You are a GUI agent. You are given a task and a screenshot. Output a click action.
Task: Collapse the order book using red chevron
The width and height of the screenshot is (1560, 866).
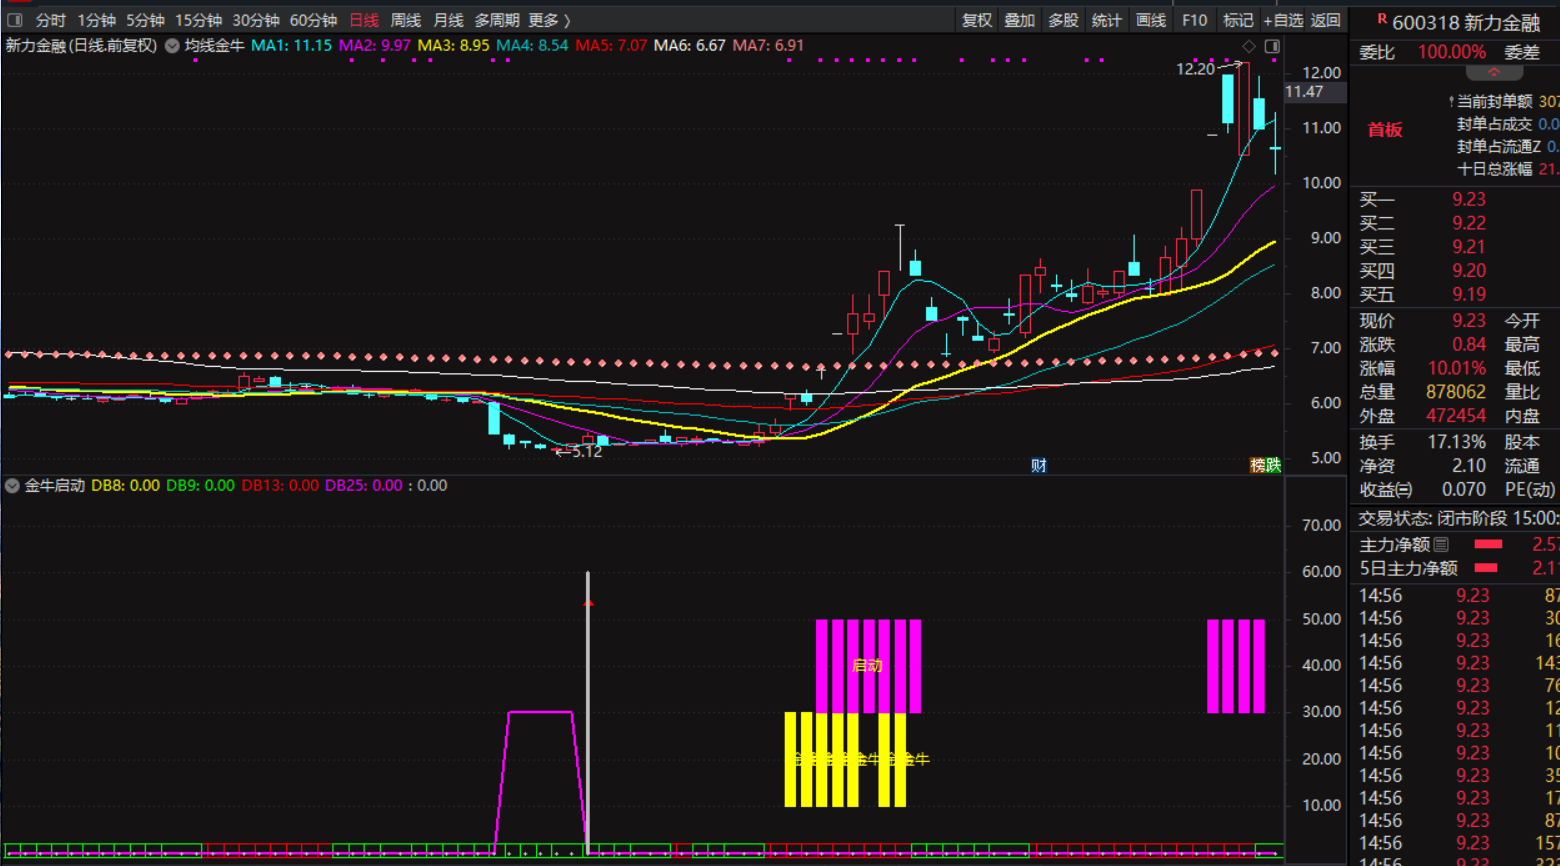pos(1494,73)
